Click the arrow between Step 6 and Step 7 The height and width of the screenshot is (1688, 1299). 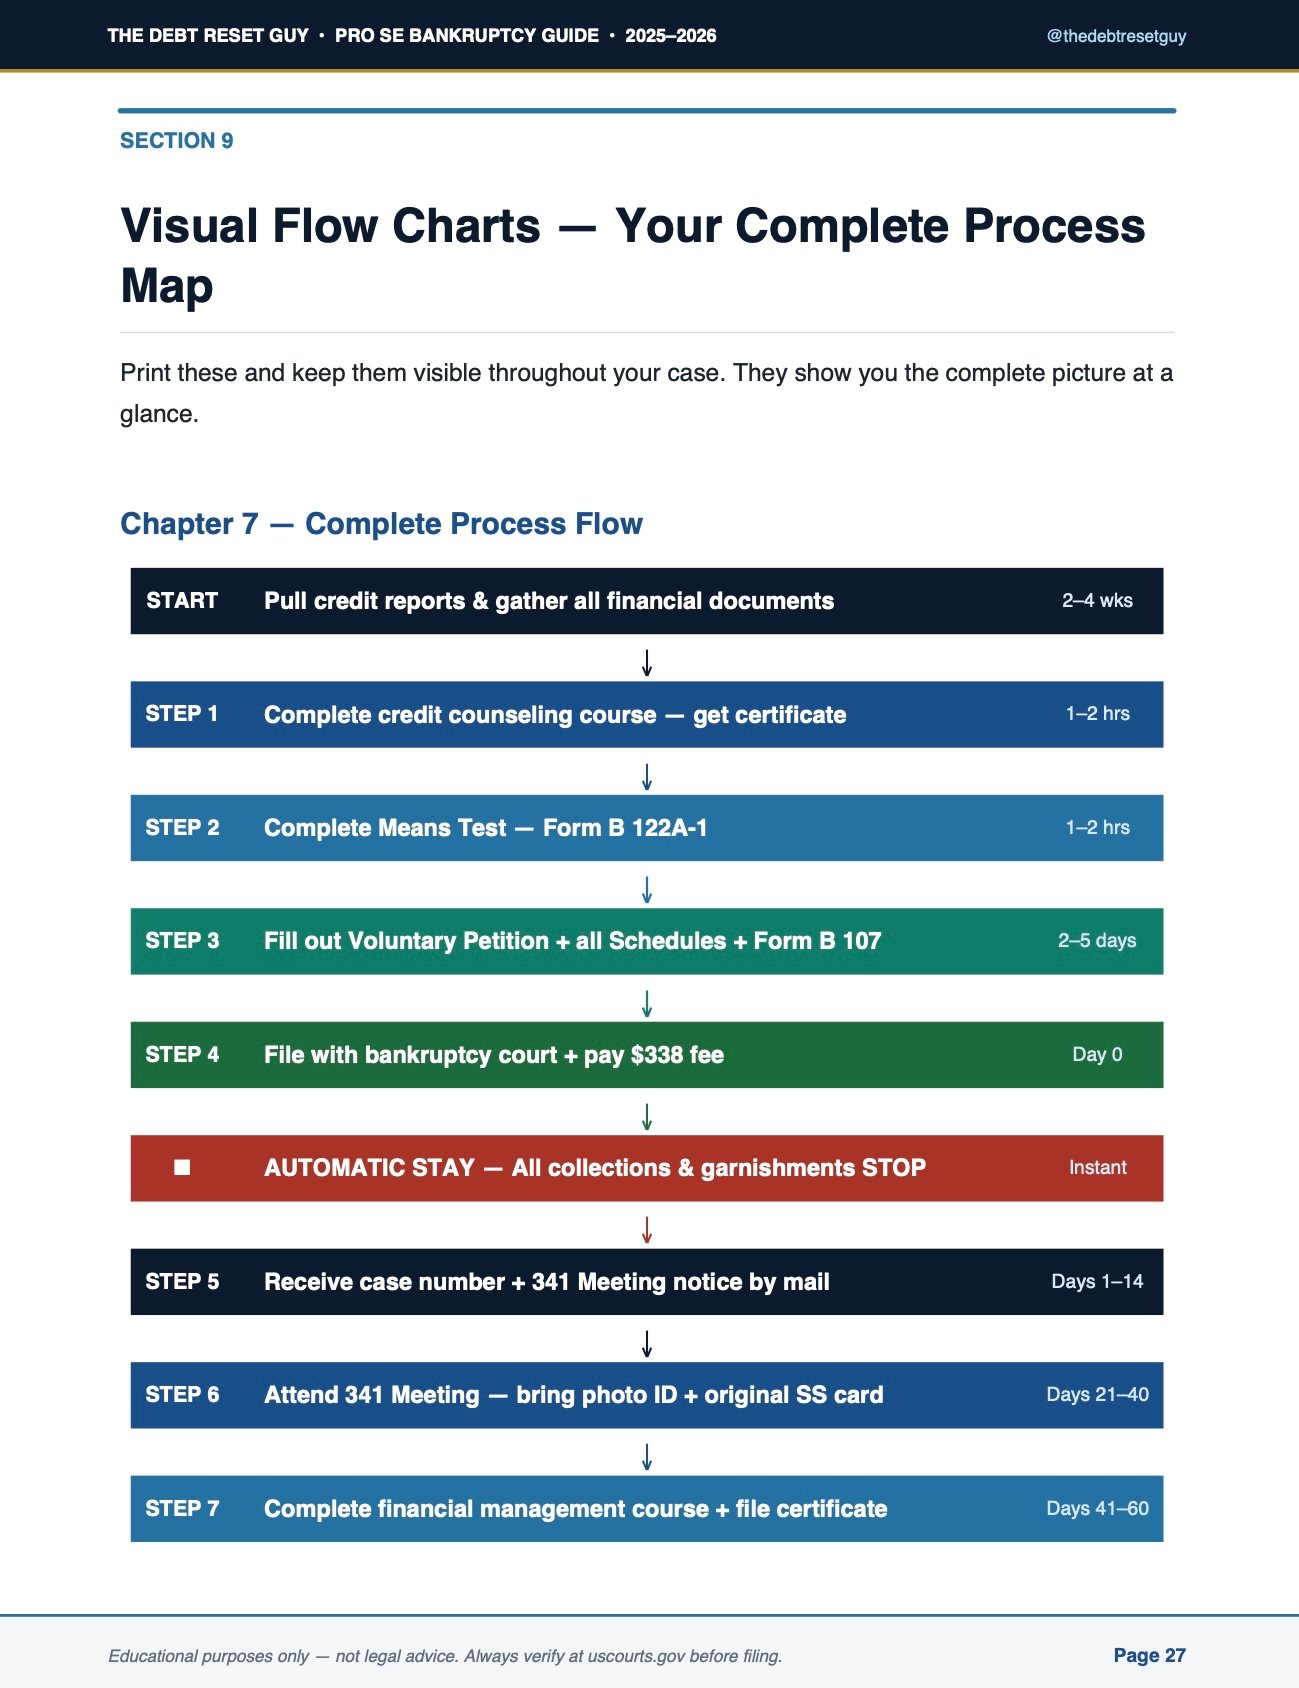coord(647,1457)
